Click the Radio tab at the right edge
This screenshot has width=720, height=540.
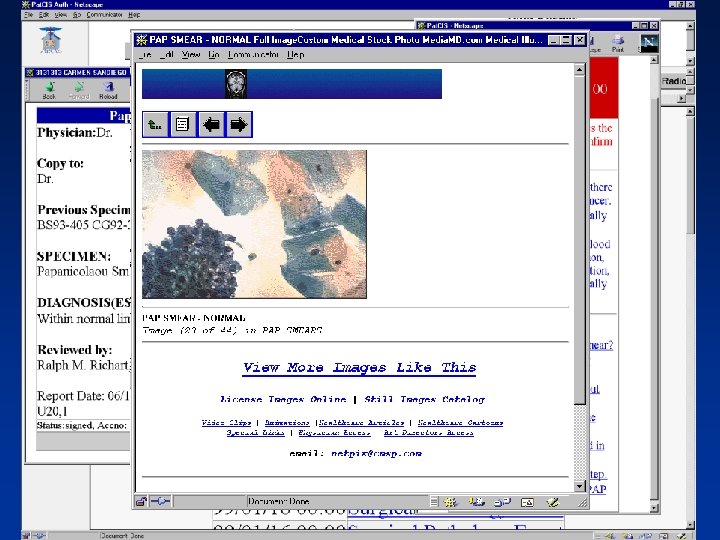[x=674, y=81]
